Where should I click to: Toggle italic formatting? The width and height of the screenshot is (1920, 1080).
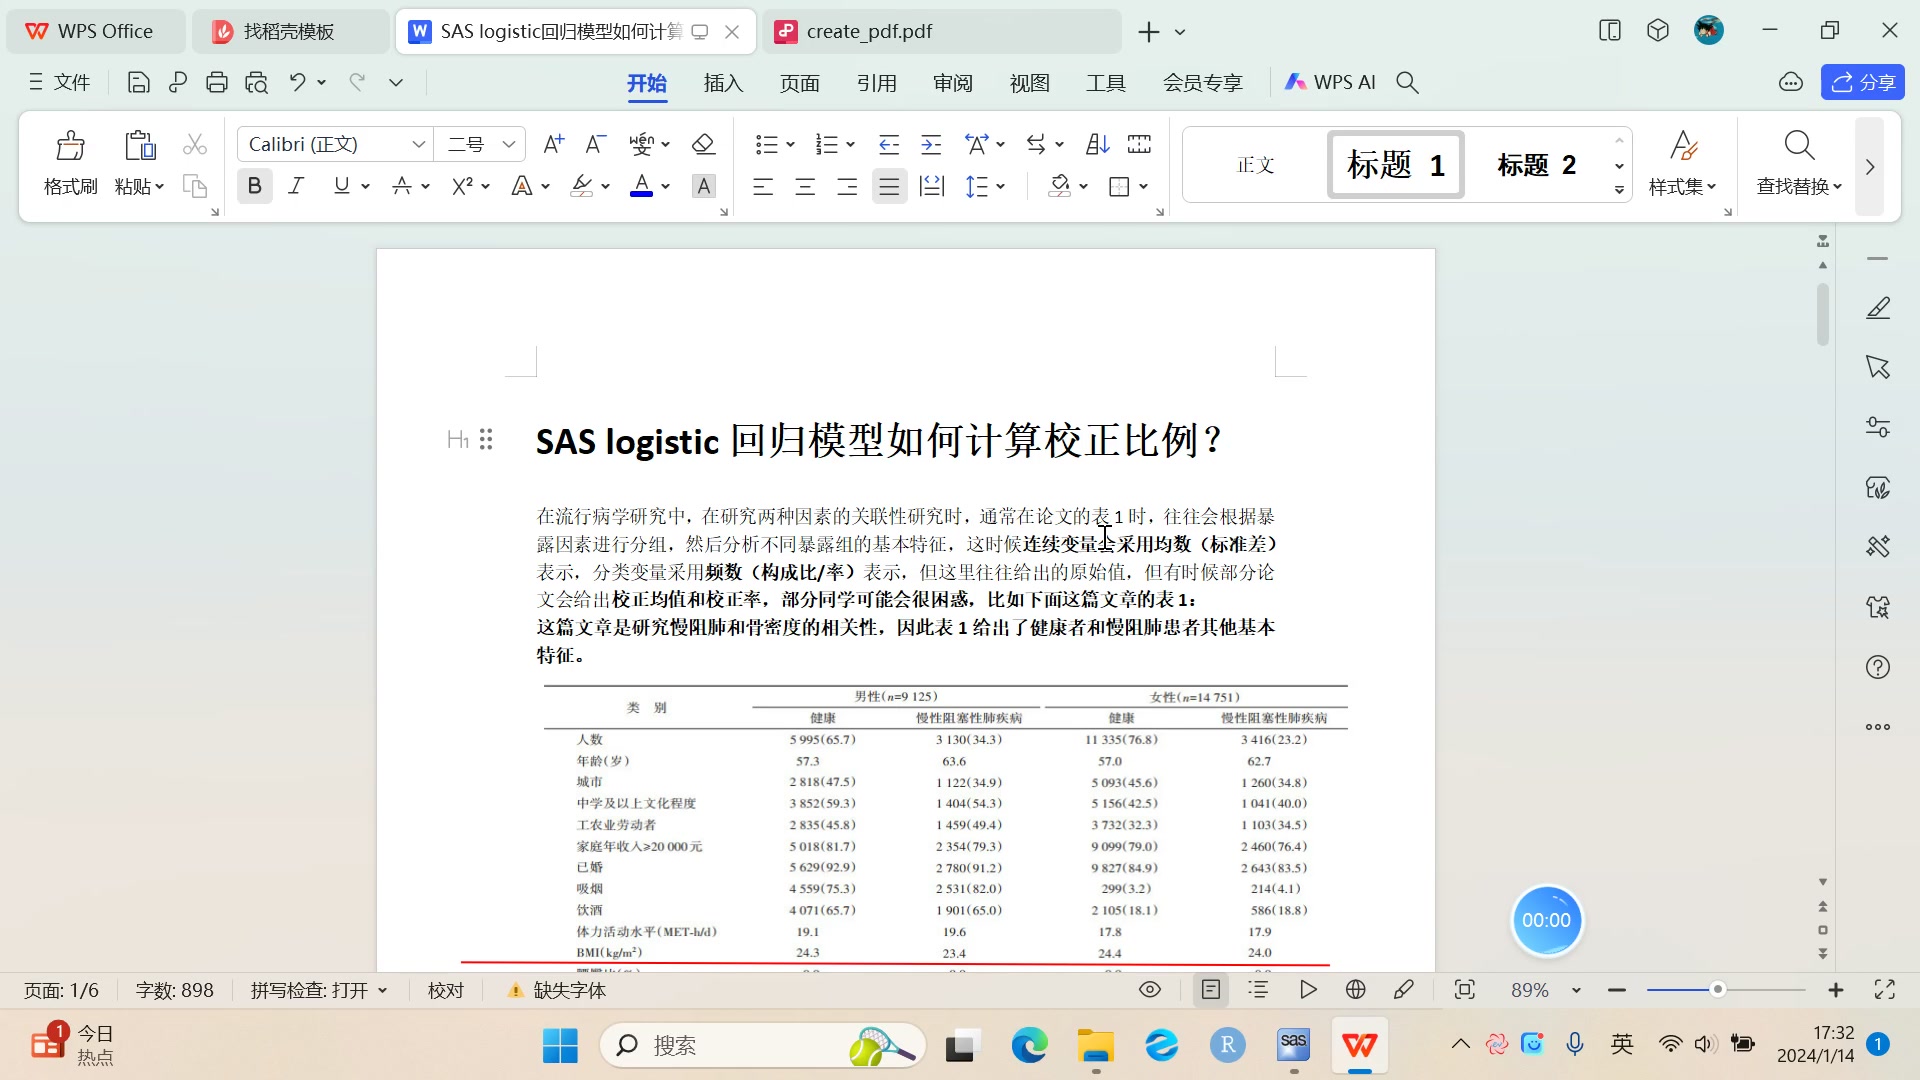pos(296,186)
